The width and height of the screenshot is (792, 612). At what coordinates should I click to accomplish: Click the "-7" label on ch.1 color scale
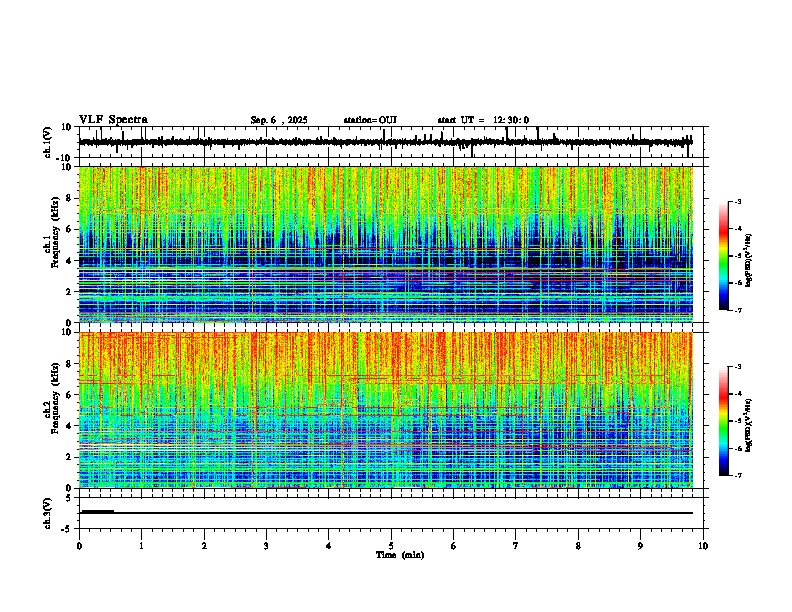pyautogui.click(x=737, y=310)
